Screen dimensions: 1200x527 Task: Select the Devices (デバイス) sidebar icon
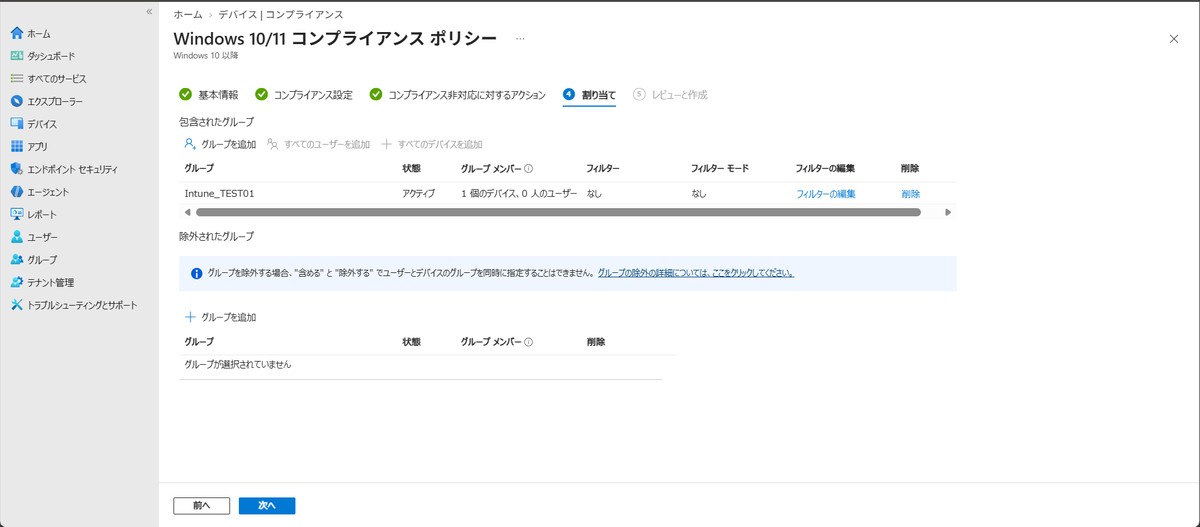point(17,124)
